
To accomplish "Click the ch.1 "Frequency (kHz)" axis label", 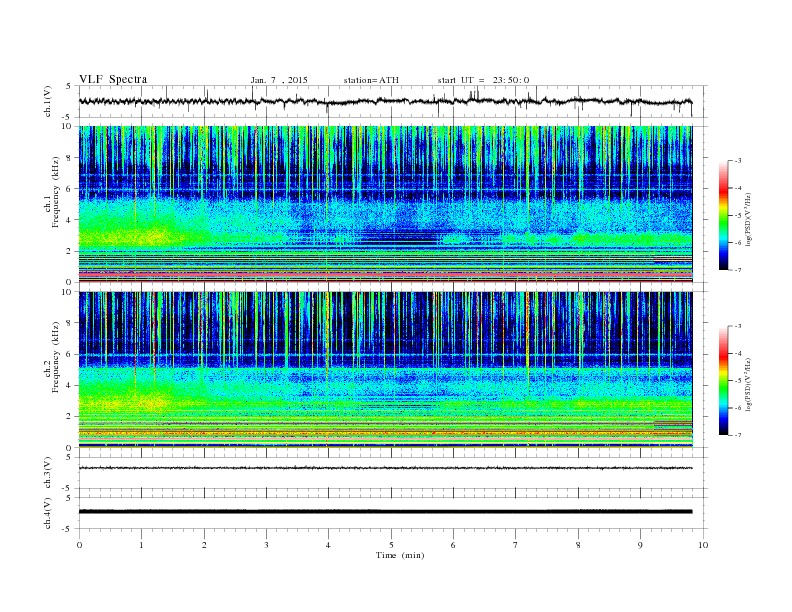I will point(55,192).
